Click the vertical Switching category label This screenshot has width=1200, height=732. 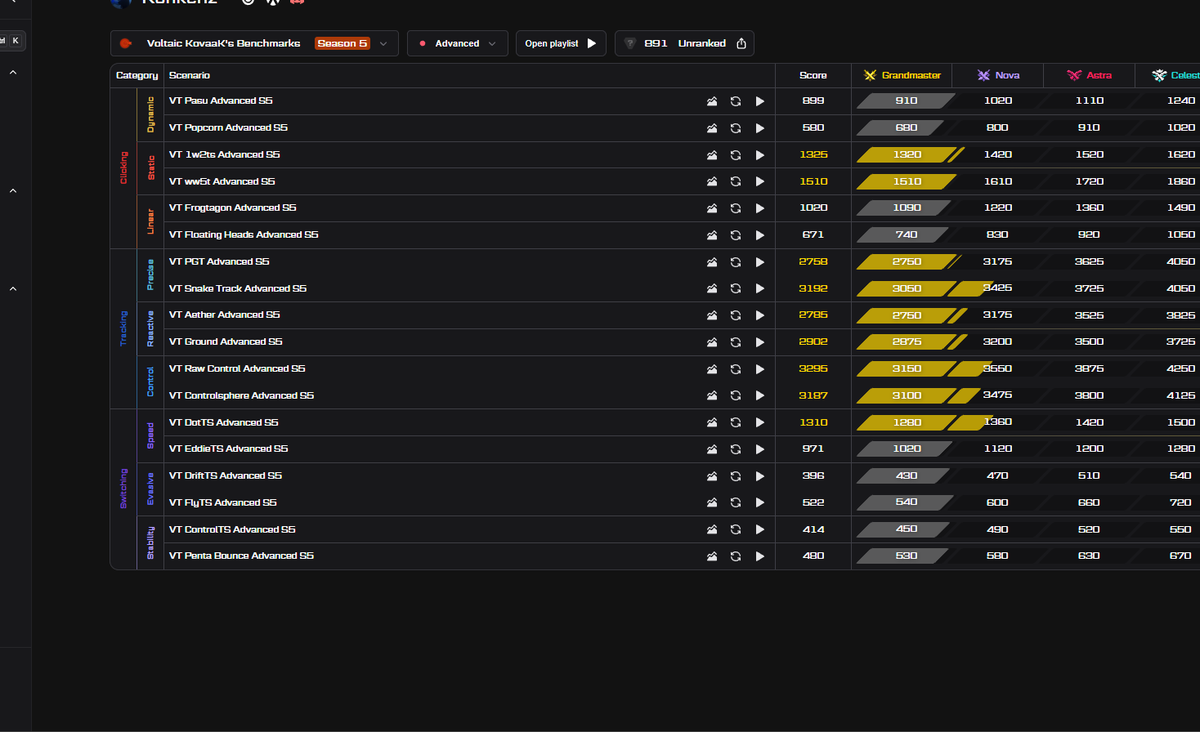(x=124, y=489)
